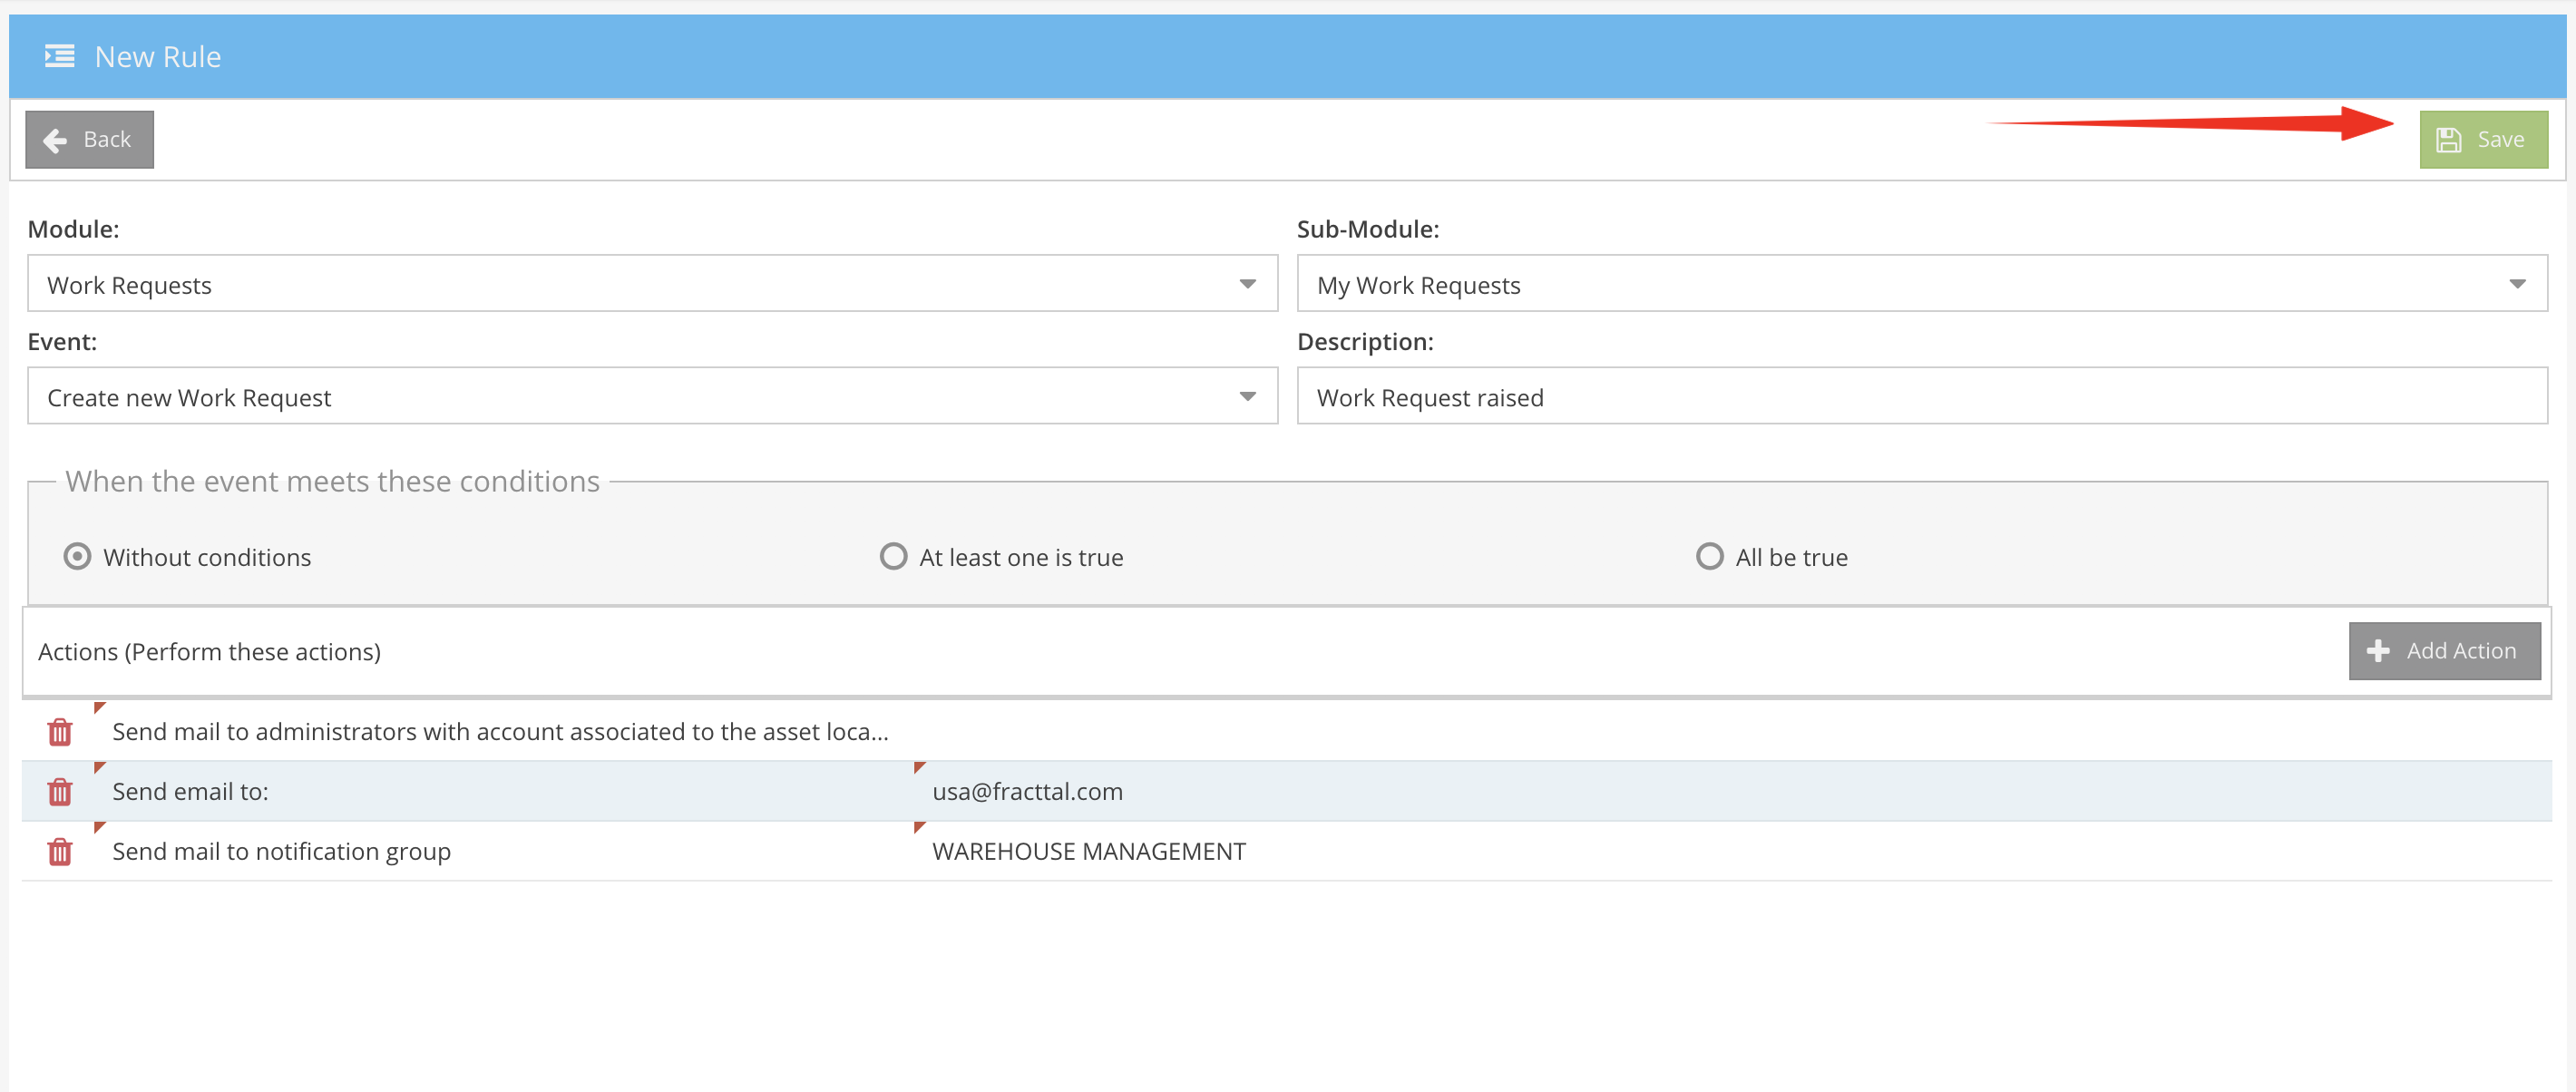Delete the notification group mail action
Image resolution: width=2576 pixels, height=1092 pixels.
(60, 852)
